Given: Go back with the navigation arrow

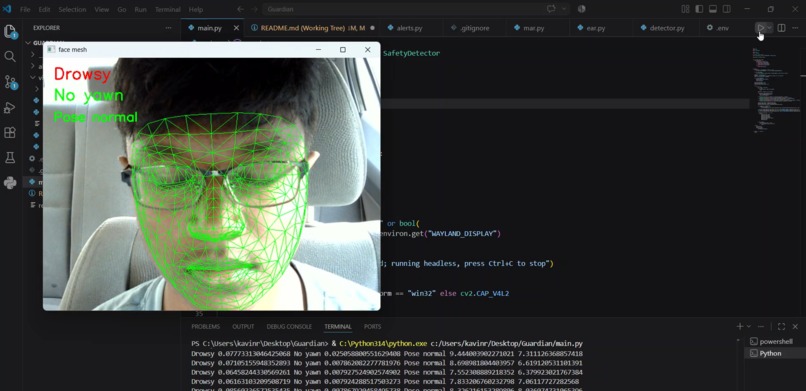Looking at the screenshot, I should (241, 9).
